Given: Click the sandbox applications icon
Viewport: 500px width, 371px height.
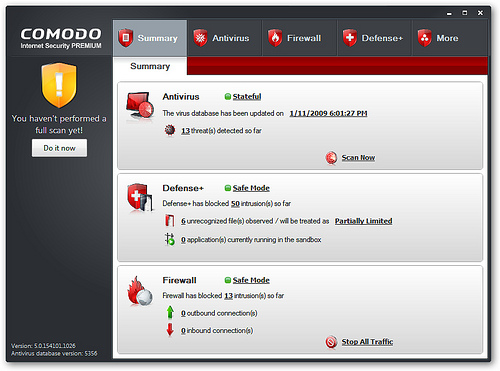Looking at the screenshot, I should 170,239.
